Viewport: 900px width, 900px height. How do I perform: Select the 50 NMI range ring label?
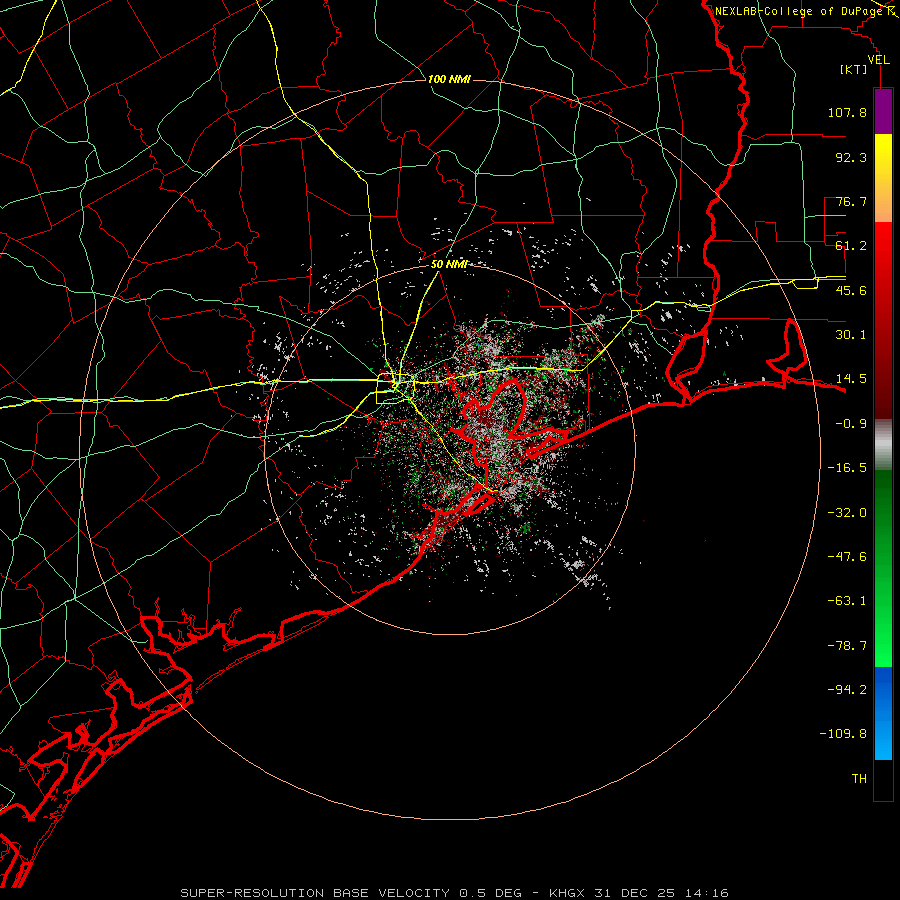(449, 264)
